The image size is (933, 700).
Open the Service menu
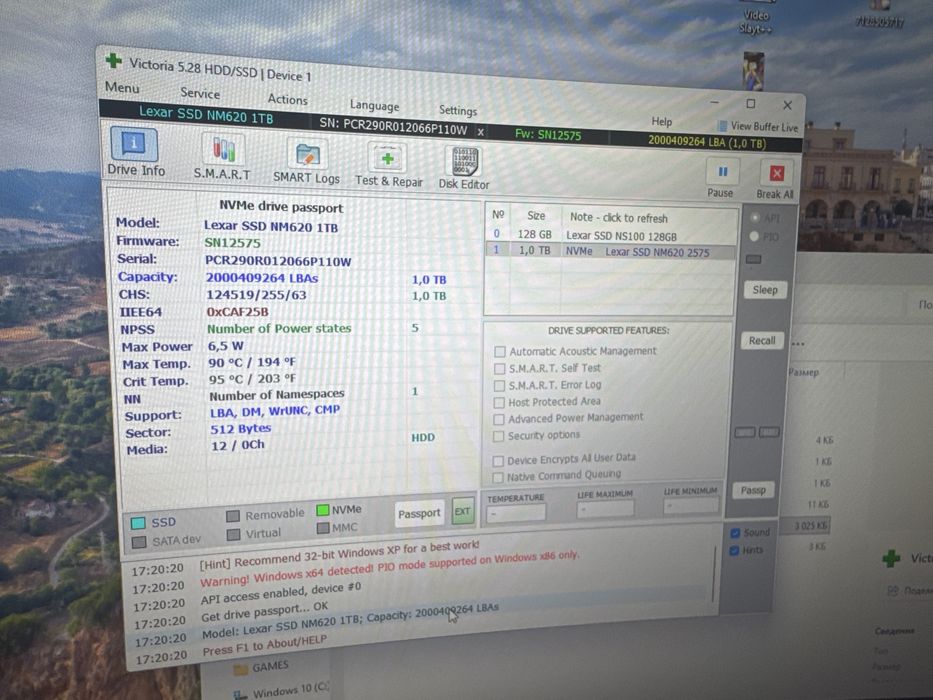(200, 93)
